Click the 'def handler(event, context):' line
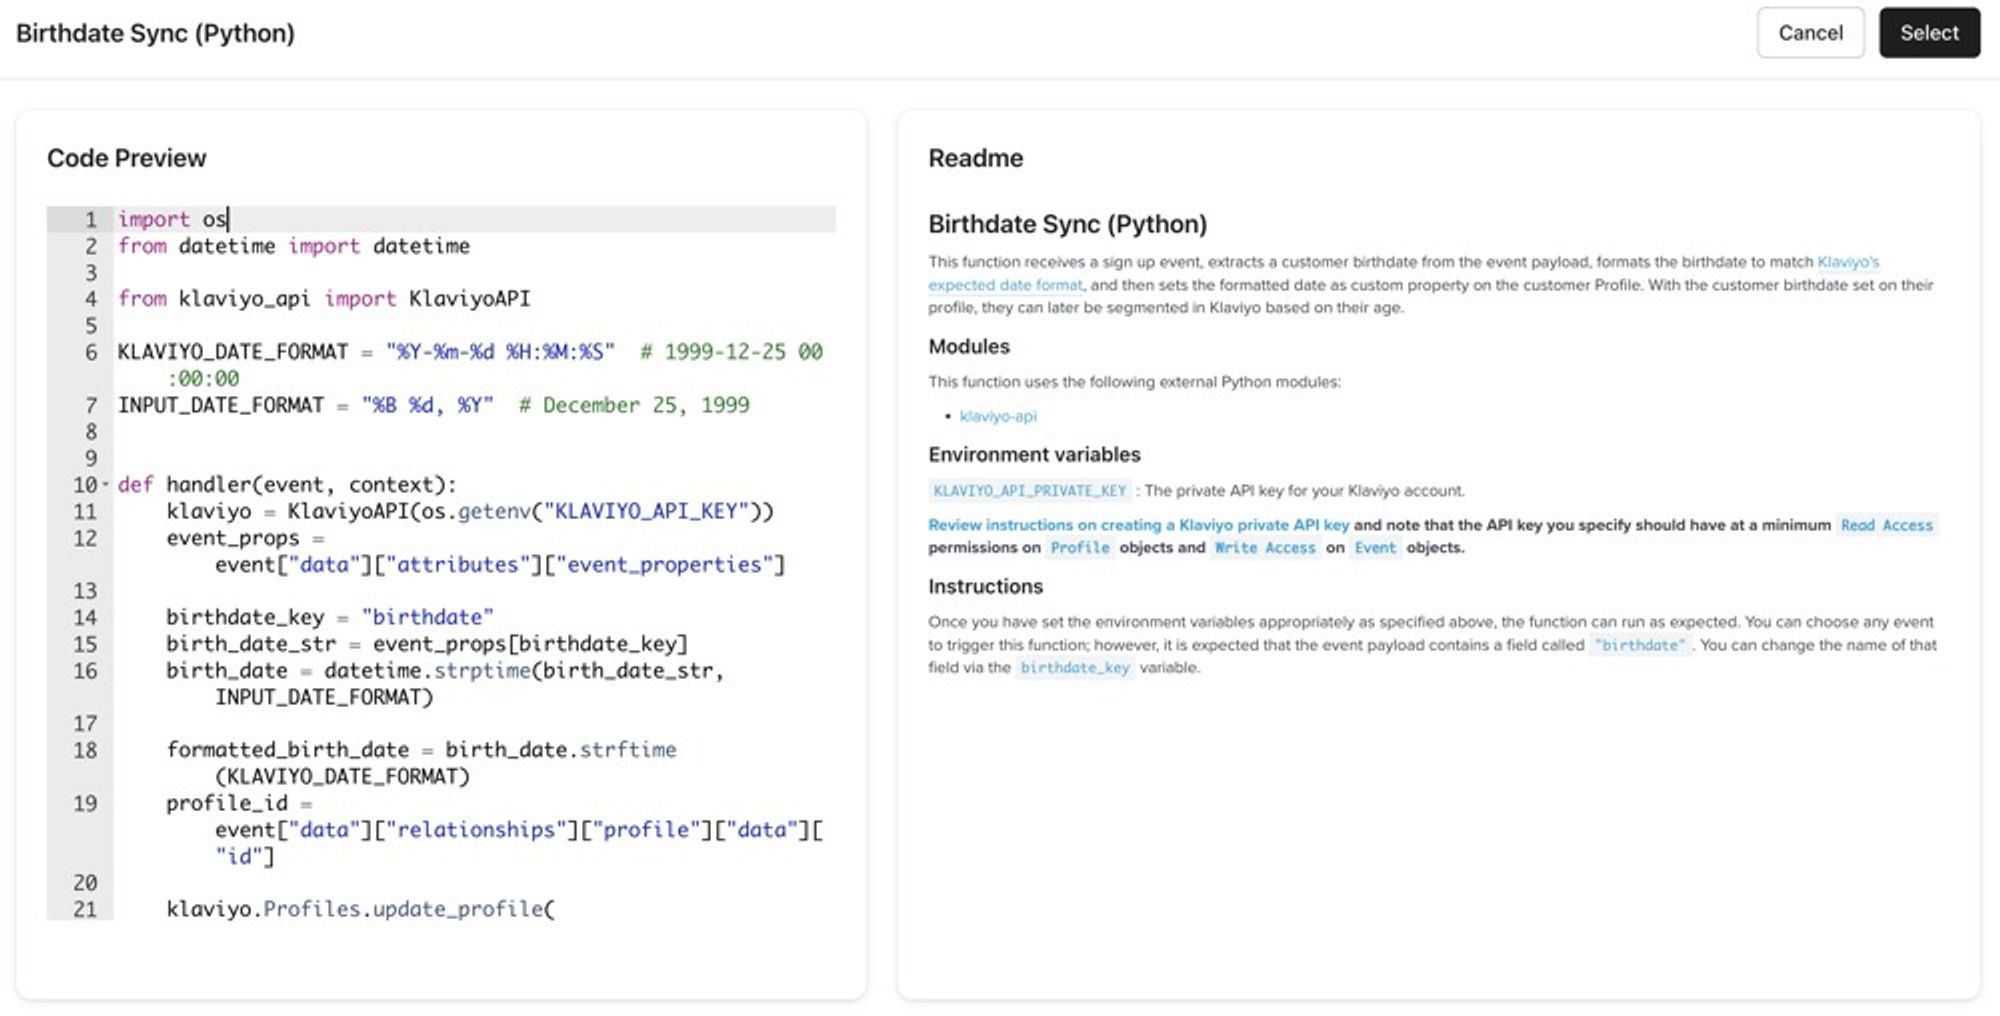 coord(287,484)
